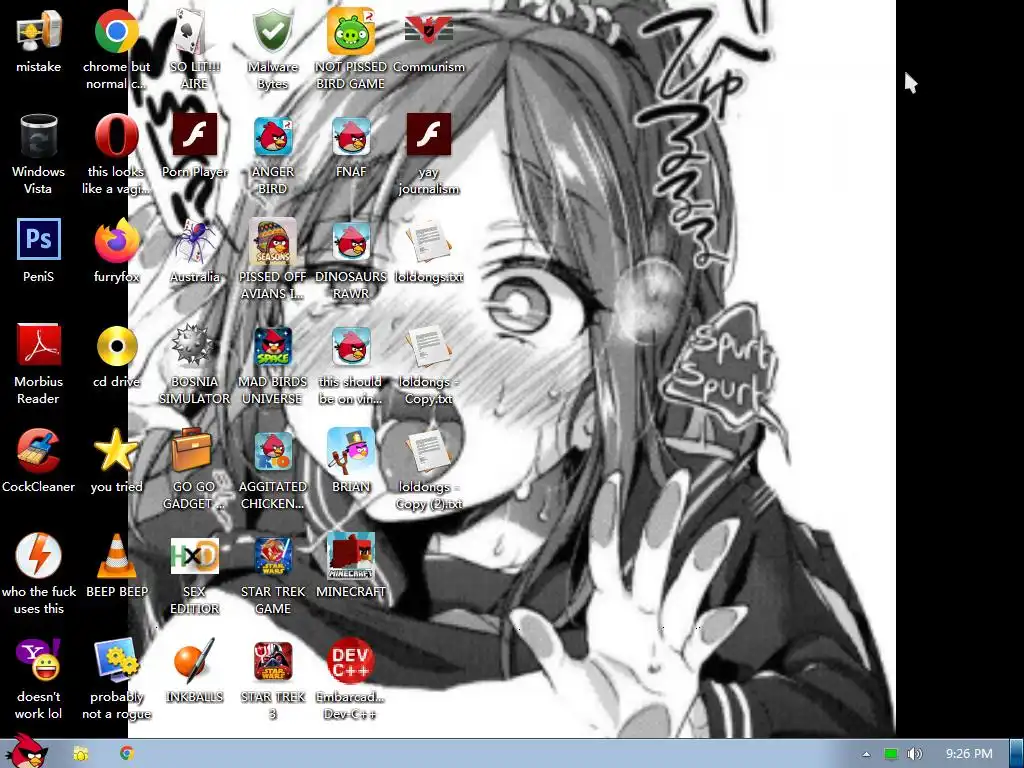
Task: Launch the green pig 'BIRD GAME' icon
Action: tap(351, 31)
